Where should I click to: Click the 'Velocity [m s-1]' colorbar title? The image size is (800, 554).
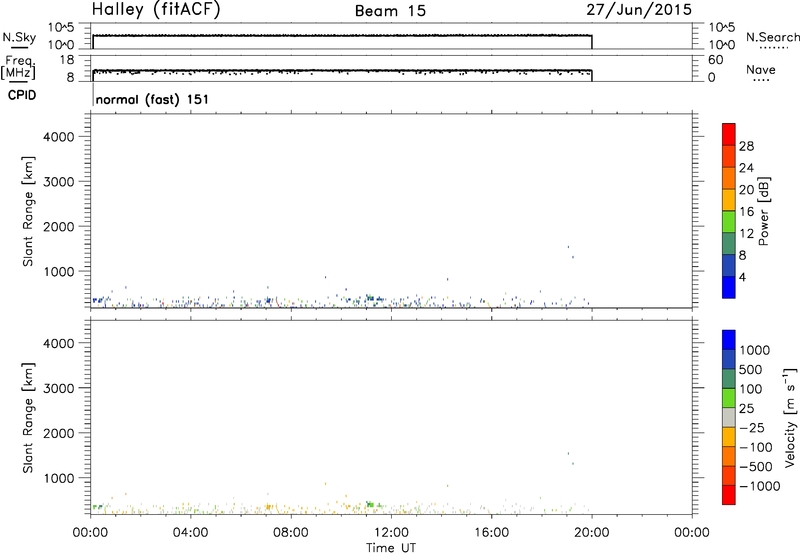(x=790, y=417)
